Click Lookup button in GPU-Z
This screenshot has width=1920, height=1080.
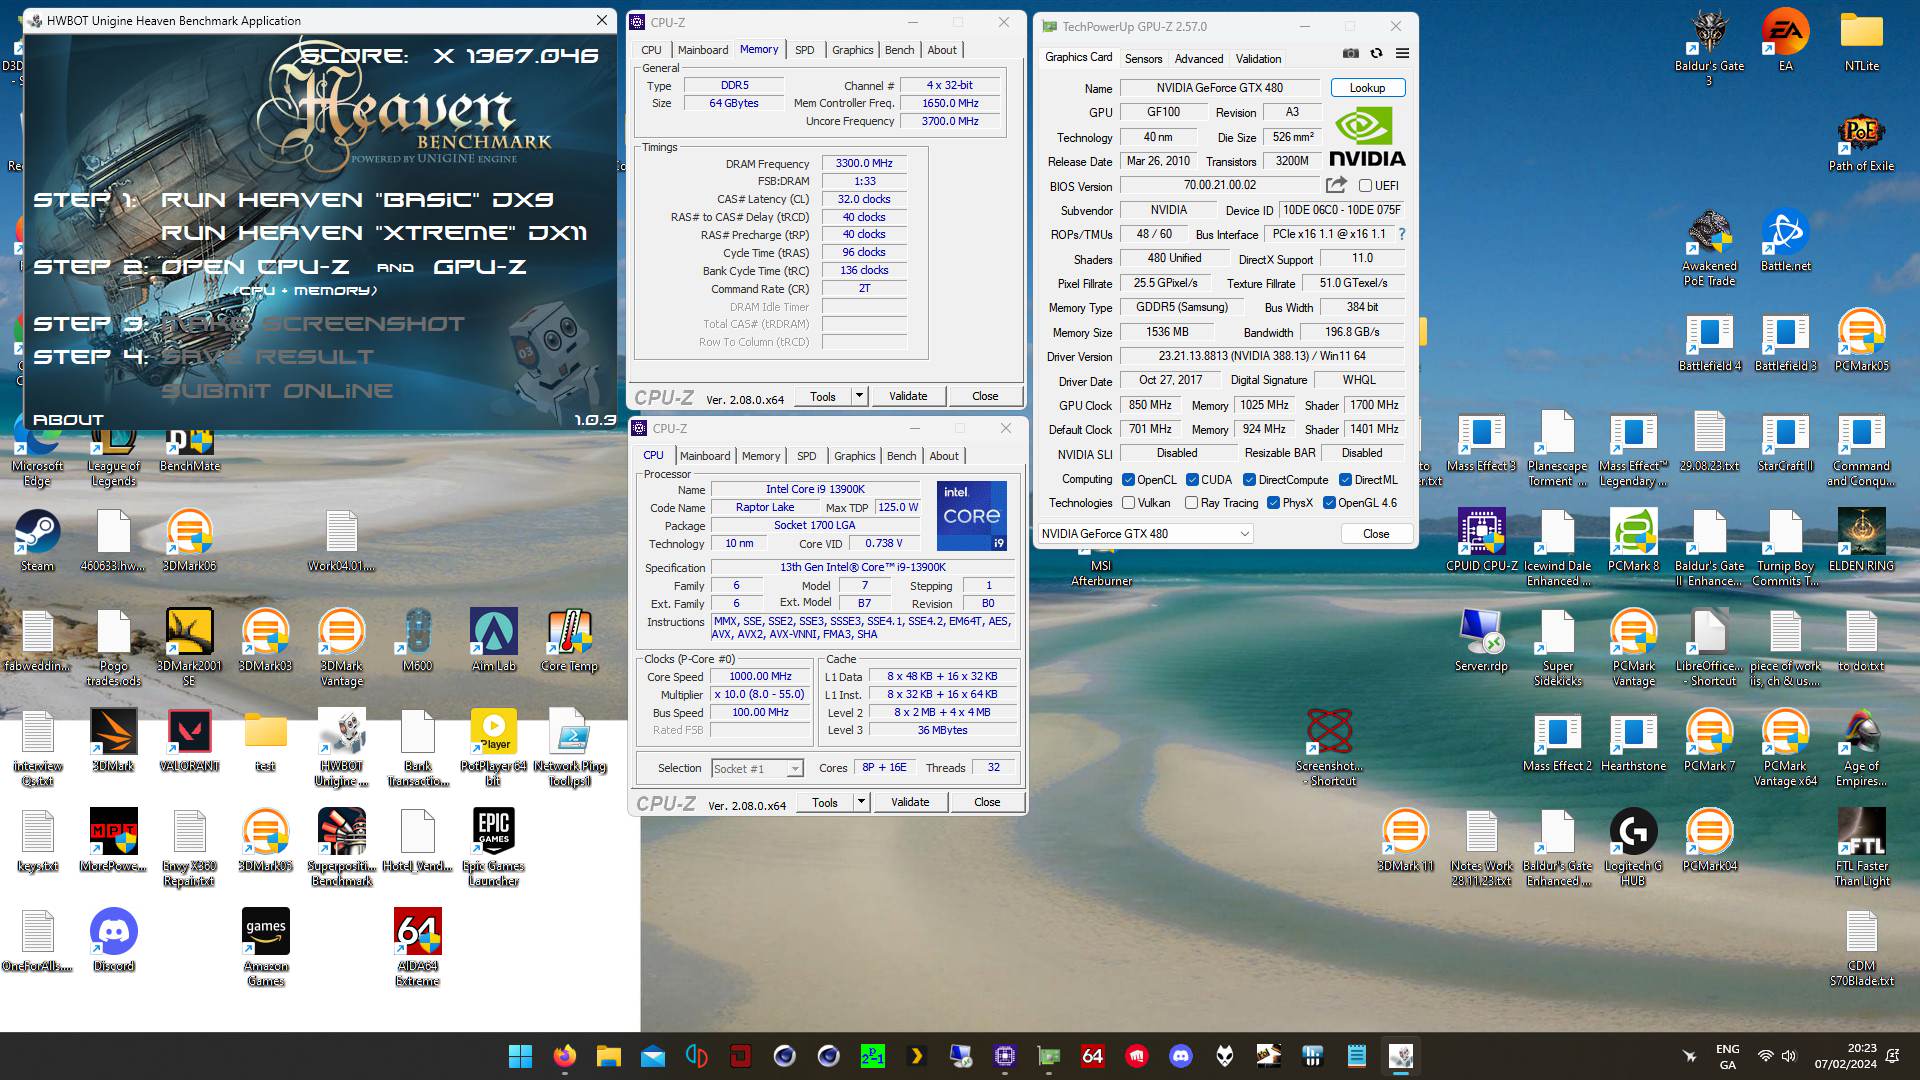tap(1367, 88)
